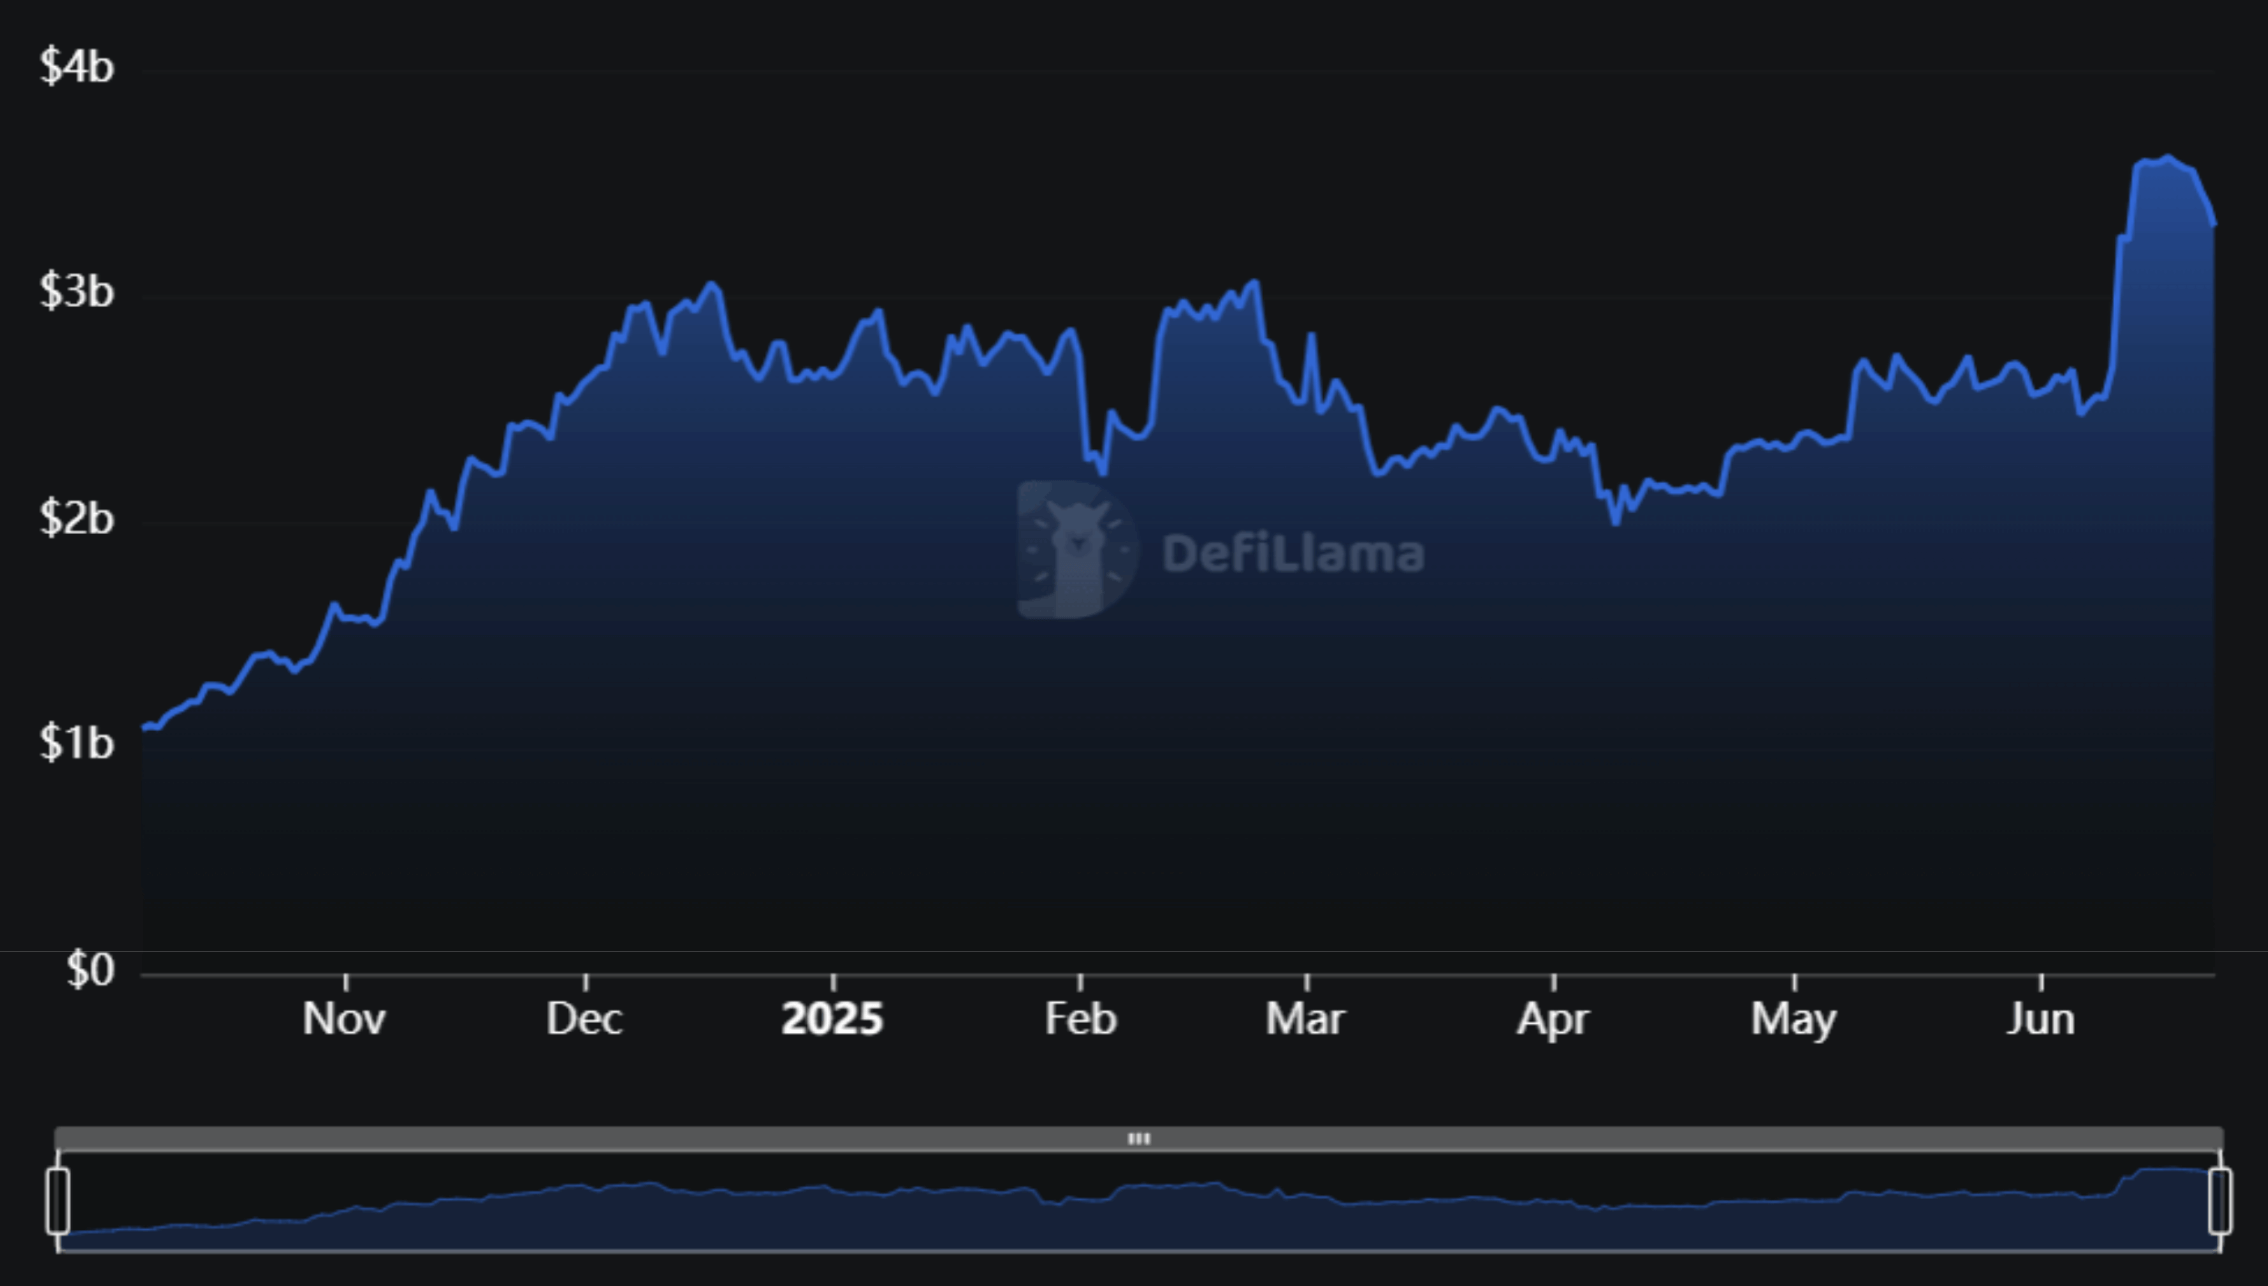Click the bold 2025 axis label

pos(832,1019)
